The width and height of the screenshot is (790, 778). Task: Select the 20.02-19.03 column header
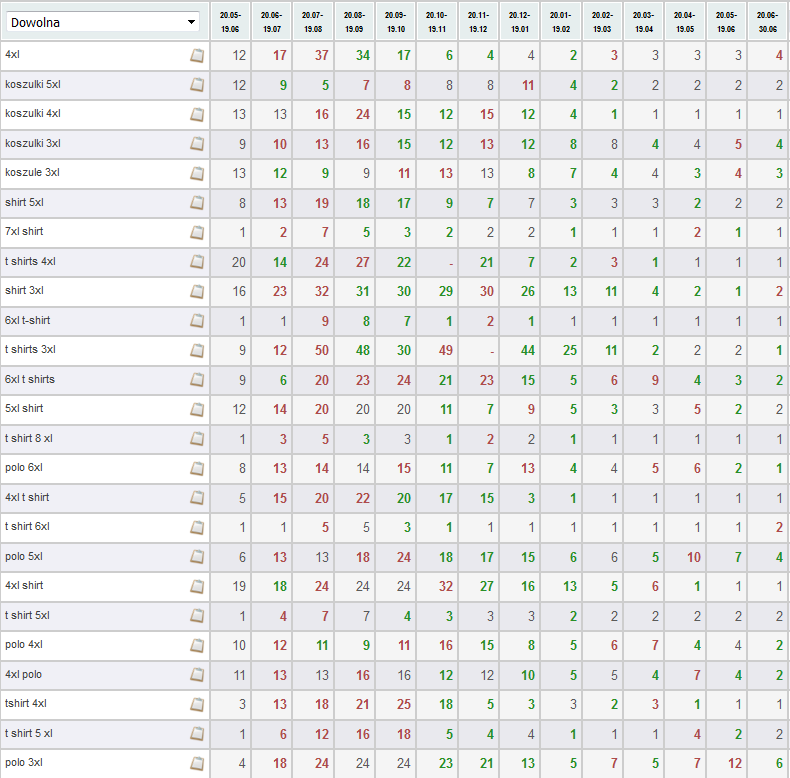[602, 22]
